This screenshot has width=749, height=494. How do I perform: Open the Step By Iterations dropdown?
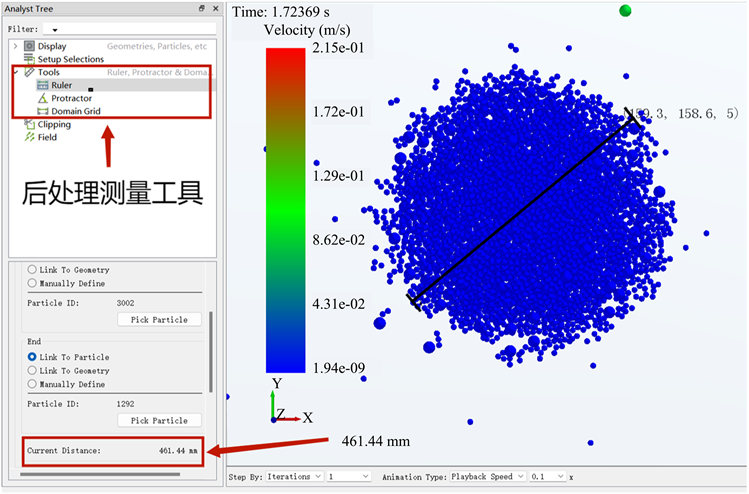pyautogui.click(x=295, y=477)
